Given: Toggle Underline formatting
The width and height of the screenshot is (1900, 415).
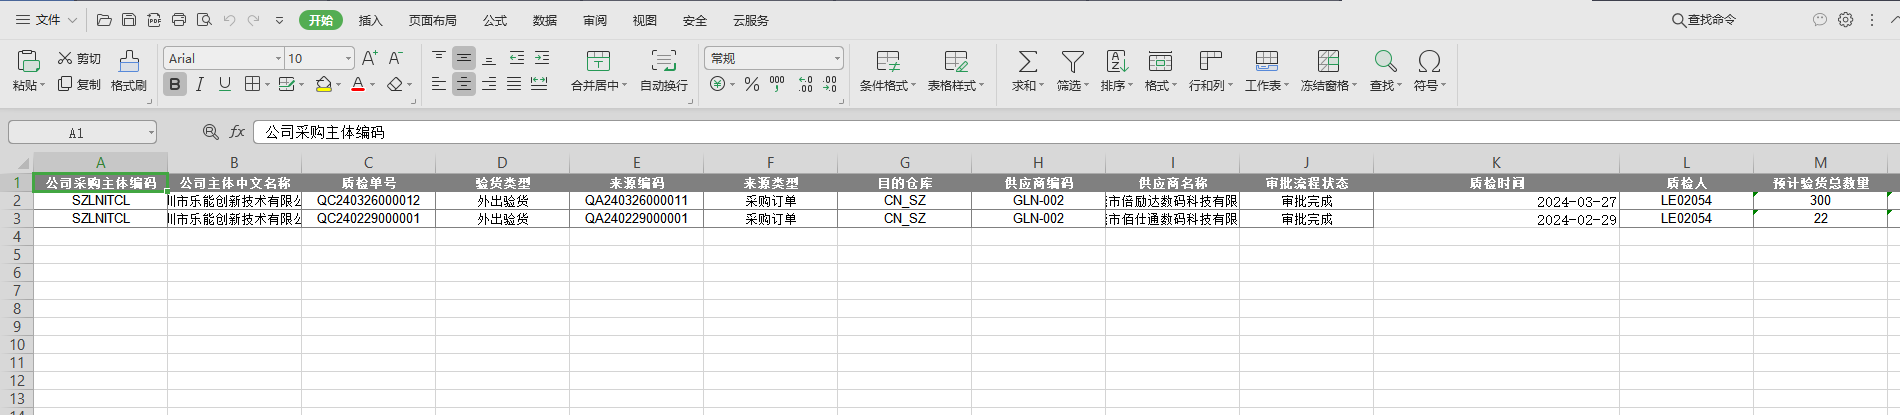Looking at the screenshot, I should (225, 84).
